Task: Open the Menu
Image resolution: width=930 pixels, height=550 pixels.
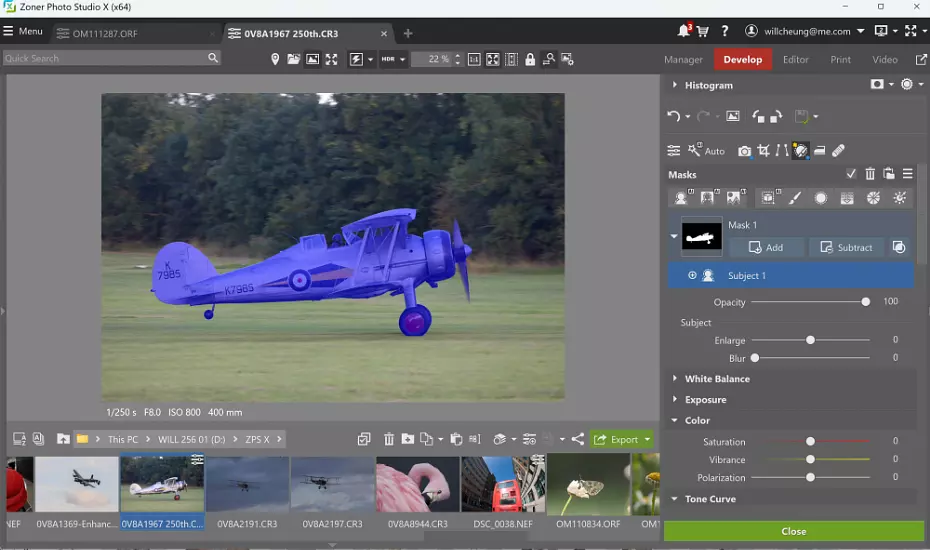Action: 23,31
